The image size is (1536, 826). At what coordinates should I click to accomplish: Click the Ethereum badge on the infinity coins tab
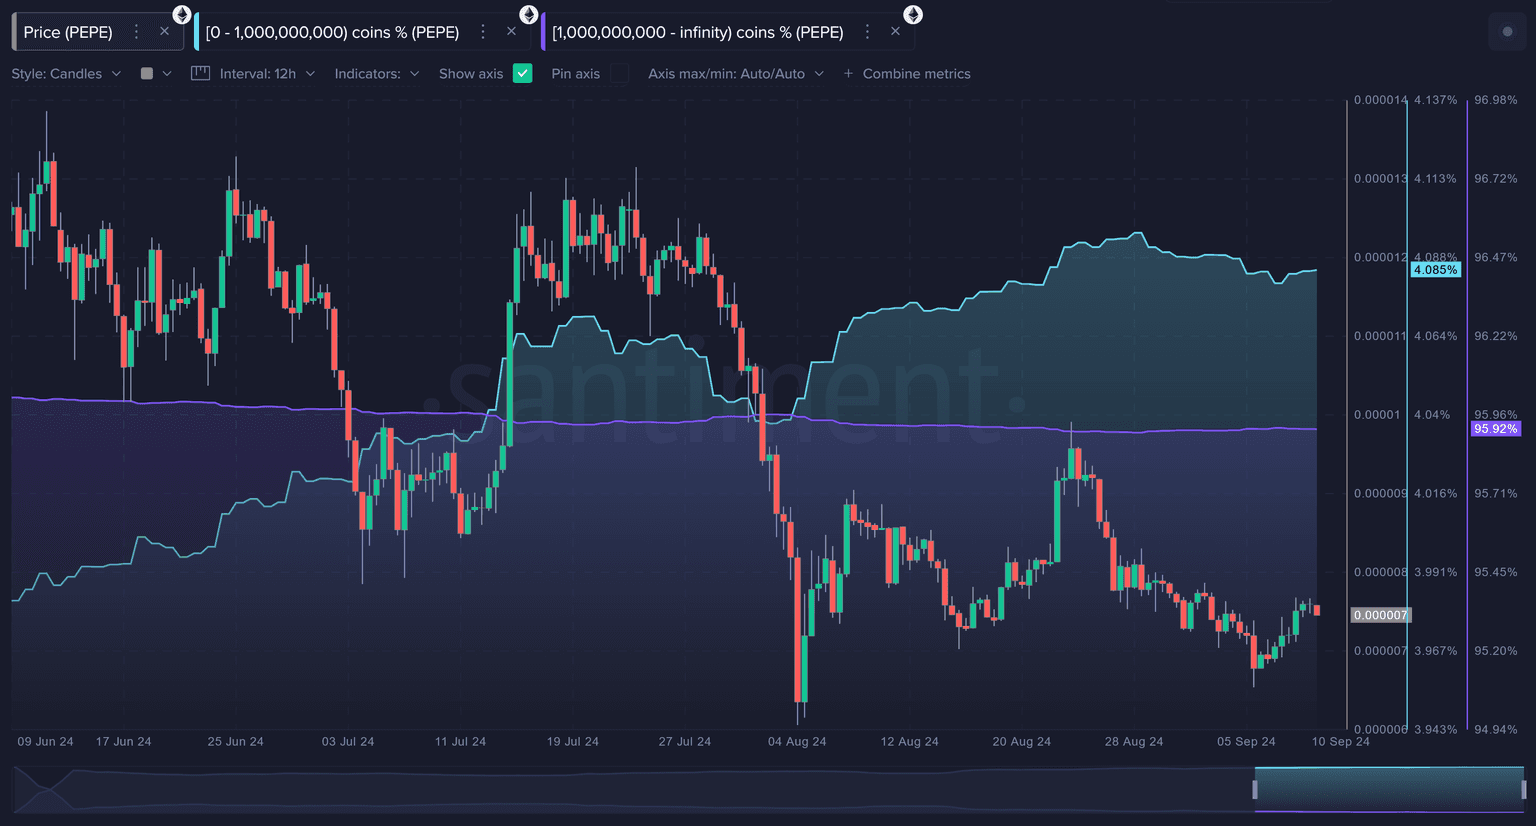(913, 14)
